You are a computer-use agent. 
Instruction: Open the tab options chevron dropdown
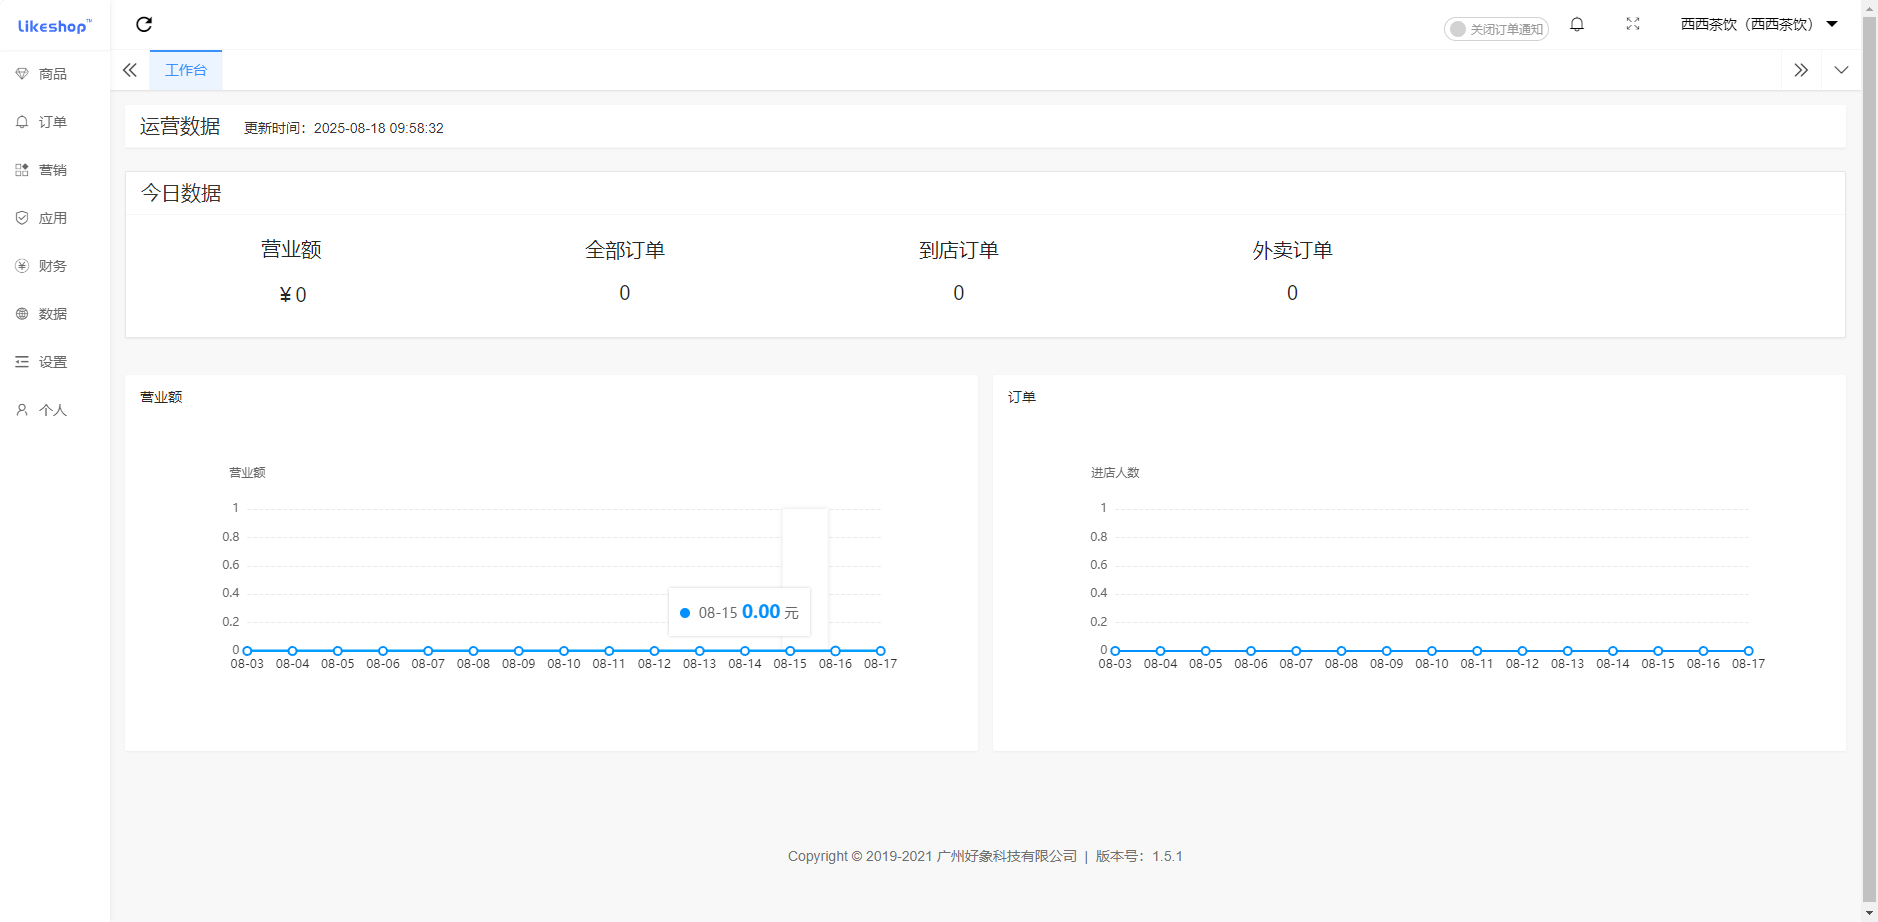(x=1841, y=70)
